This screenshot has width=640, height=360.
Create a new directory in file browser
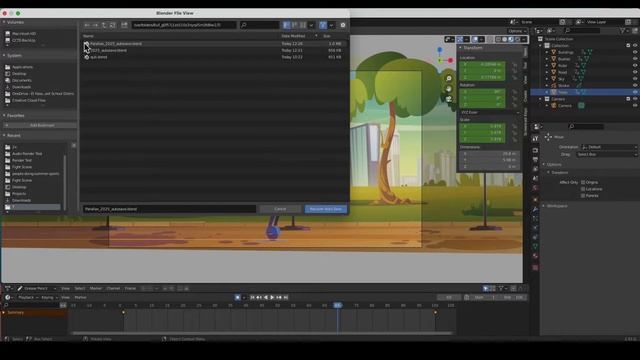(x=124, y=25)
